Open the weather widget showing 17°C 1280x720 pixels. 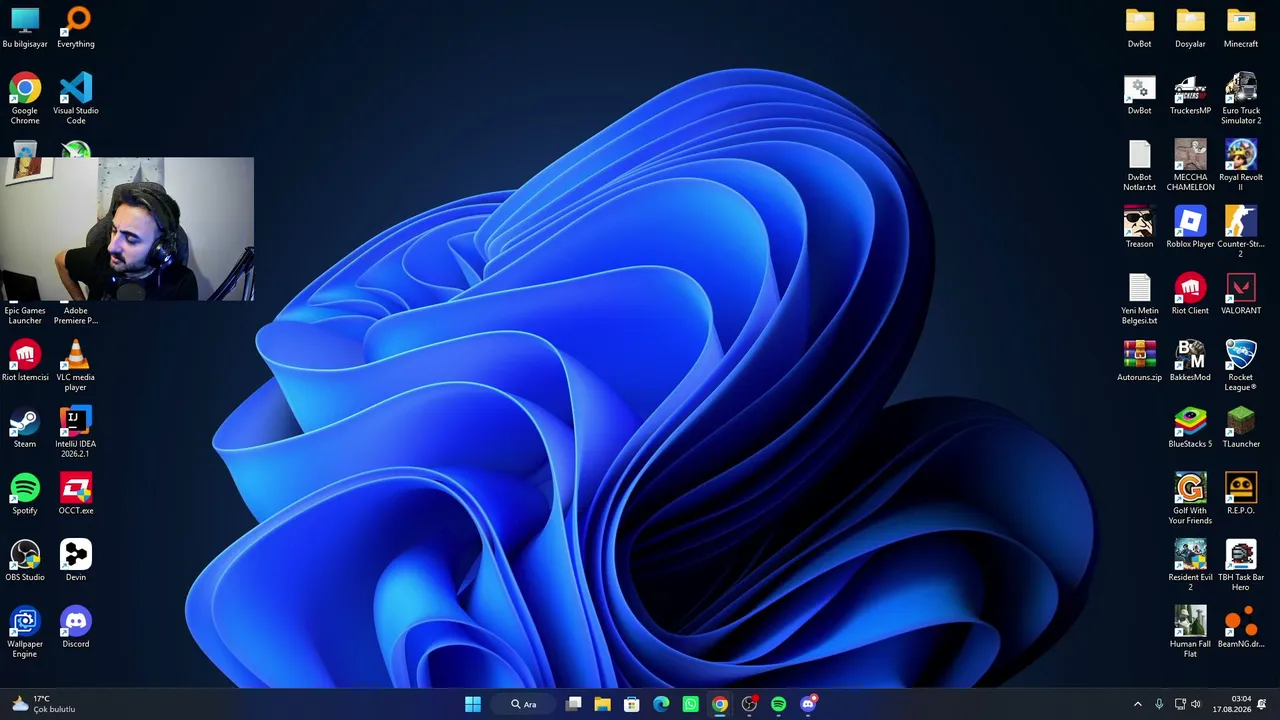[42, 704]
